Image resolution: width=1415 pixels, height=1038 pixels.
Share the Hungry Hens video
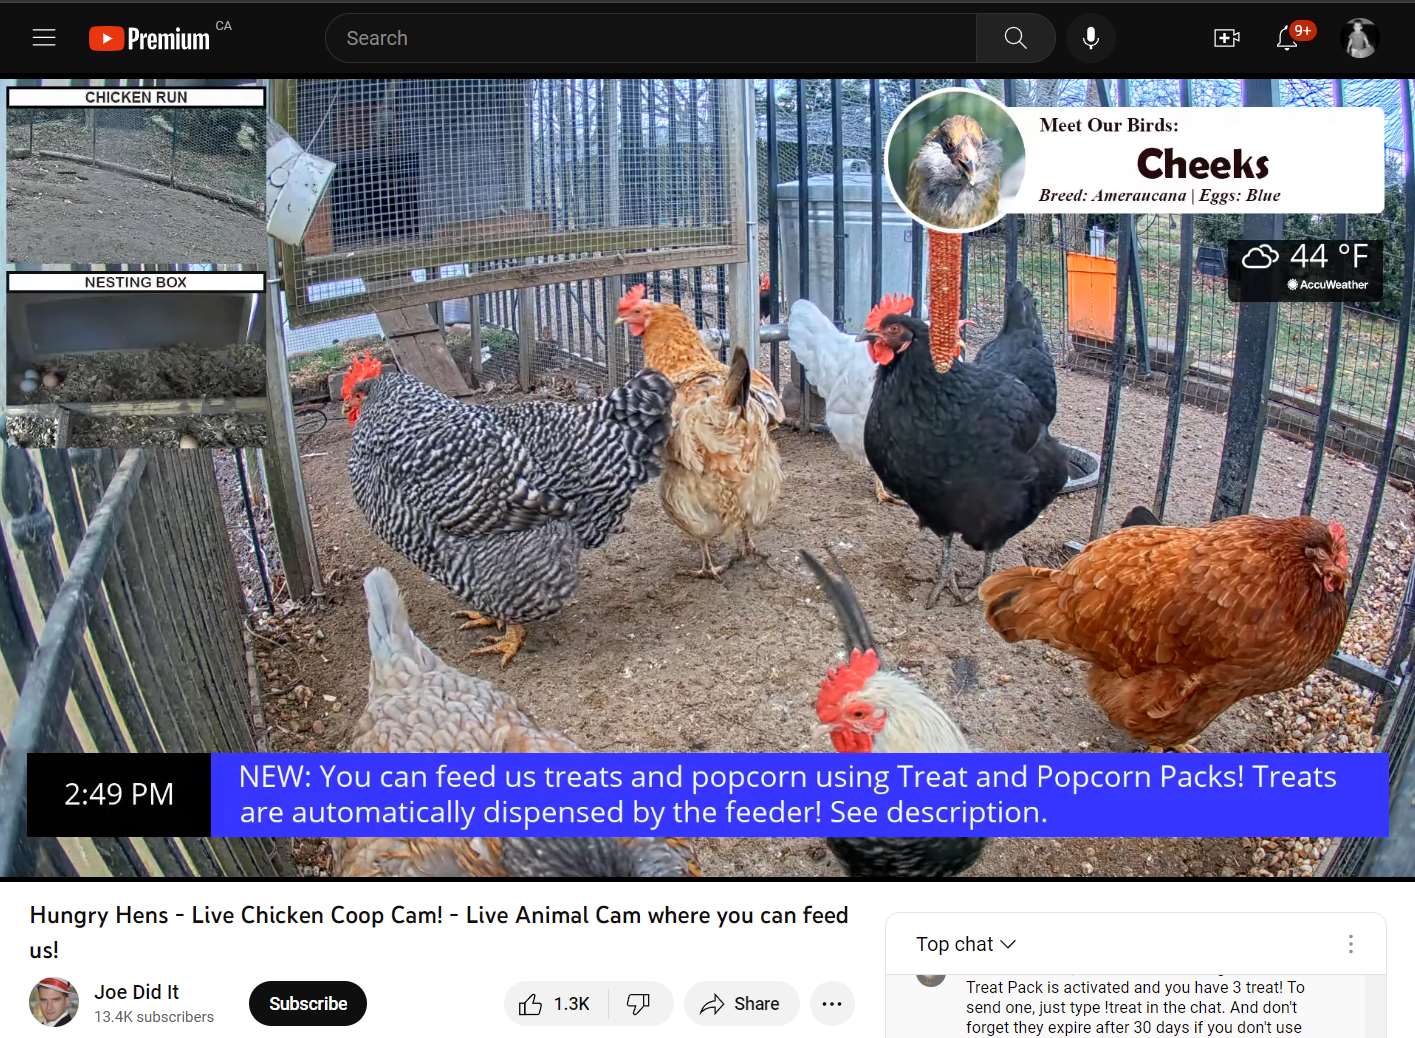tap(741, 1004)
